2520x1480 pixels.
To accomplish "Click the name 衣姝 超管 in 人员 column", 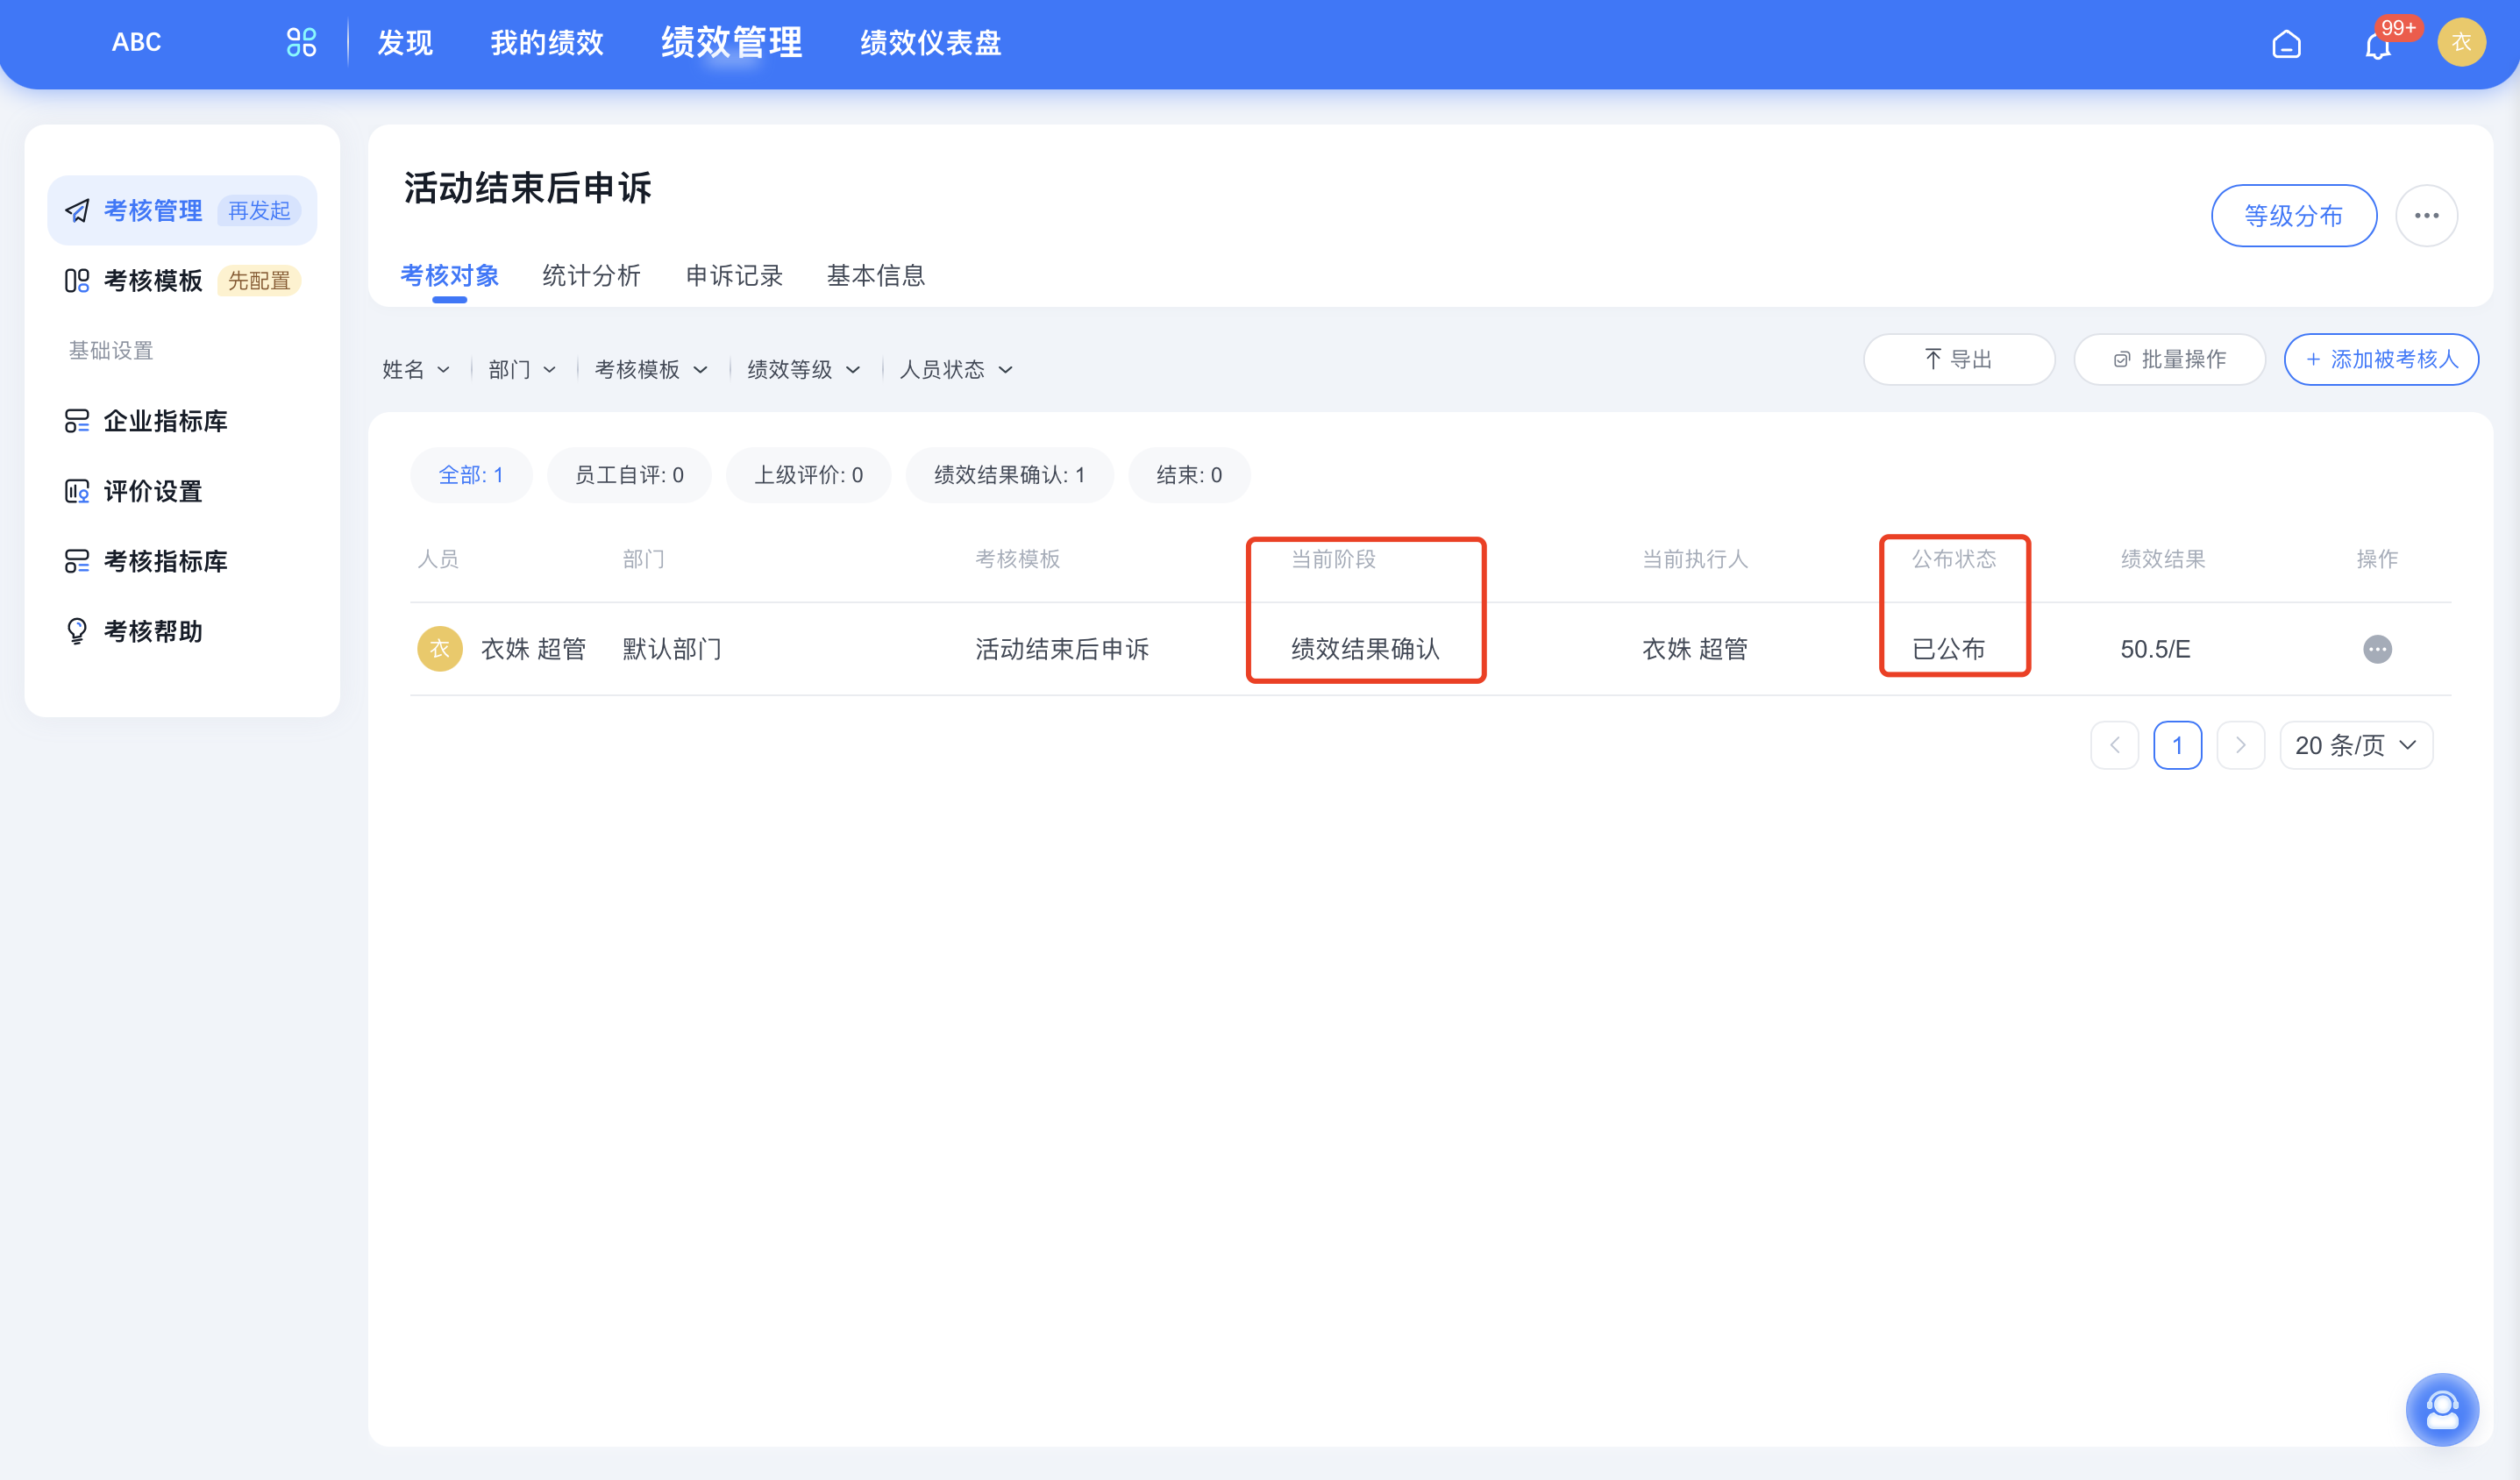I will [x=533, y=649].
